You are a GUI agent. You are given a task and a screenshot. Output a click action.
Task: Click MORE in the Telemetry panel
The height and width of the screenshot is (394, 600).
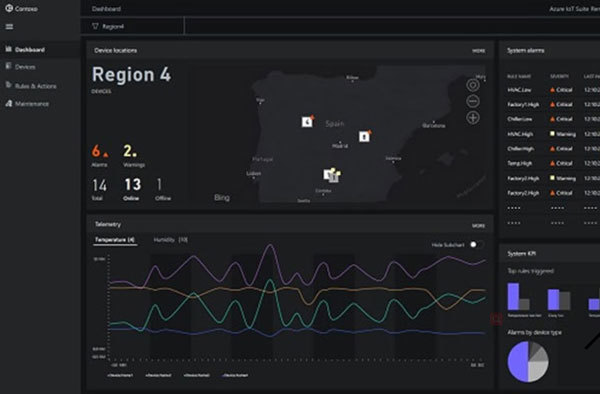click(478, 226)
